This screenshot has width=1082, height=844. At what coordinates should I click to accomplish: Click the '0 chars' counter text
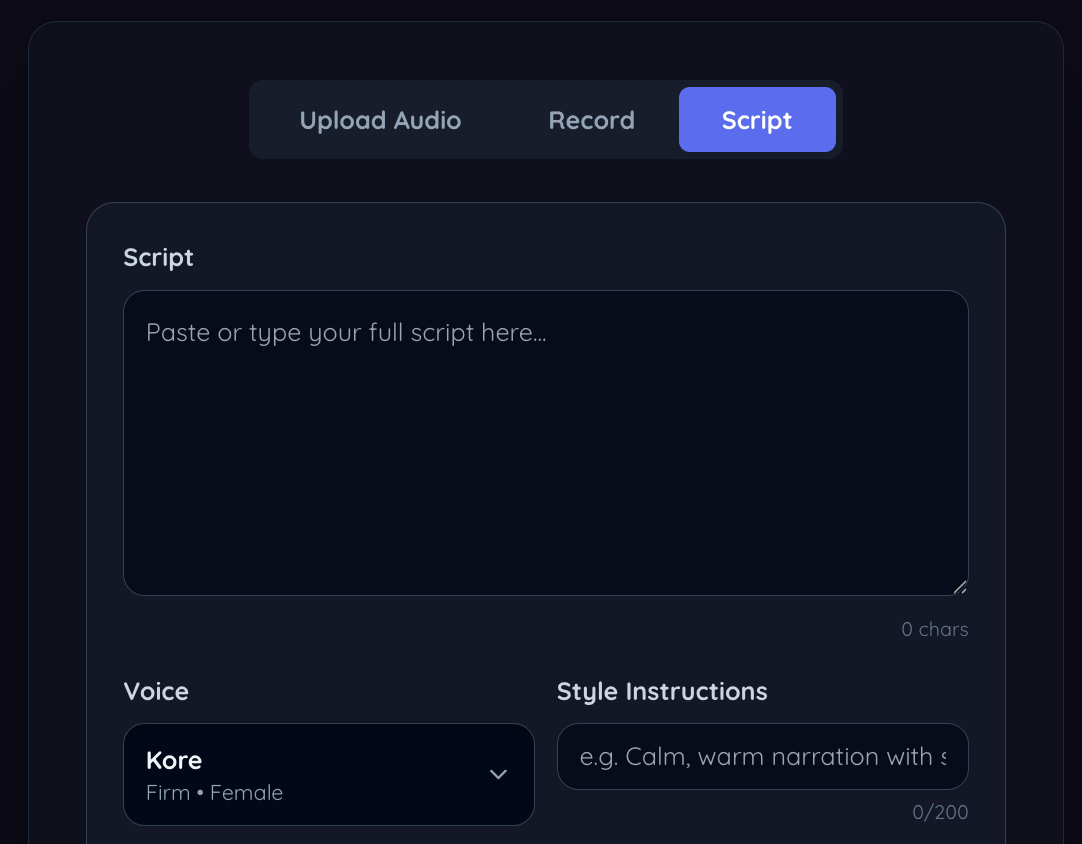(934, 629)
